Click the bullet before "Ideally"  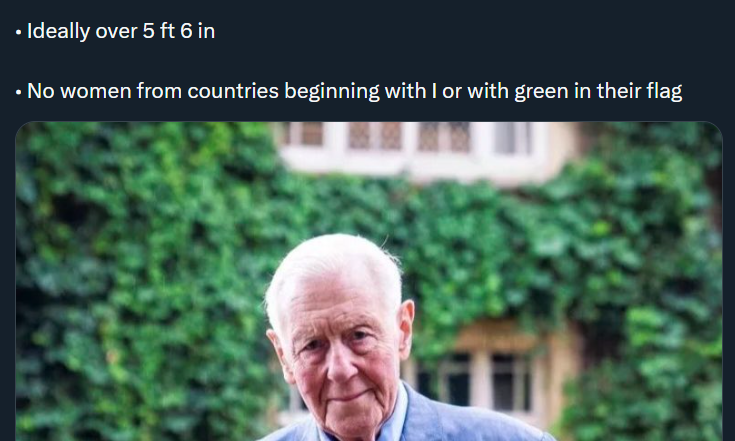18,32
